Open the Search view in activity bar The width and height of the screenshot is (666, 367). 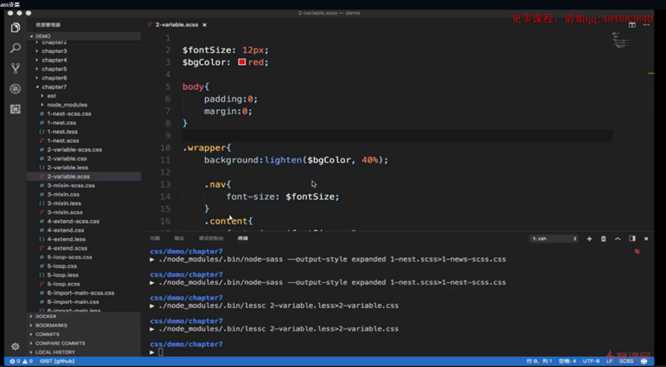pos(16,48)
